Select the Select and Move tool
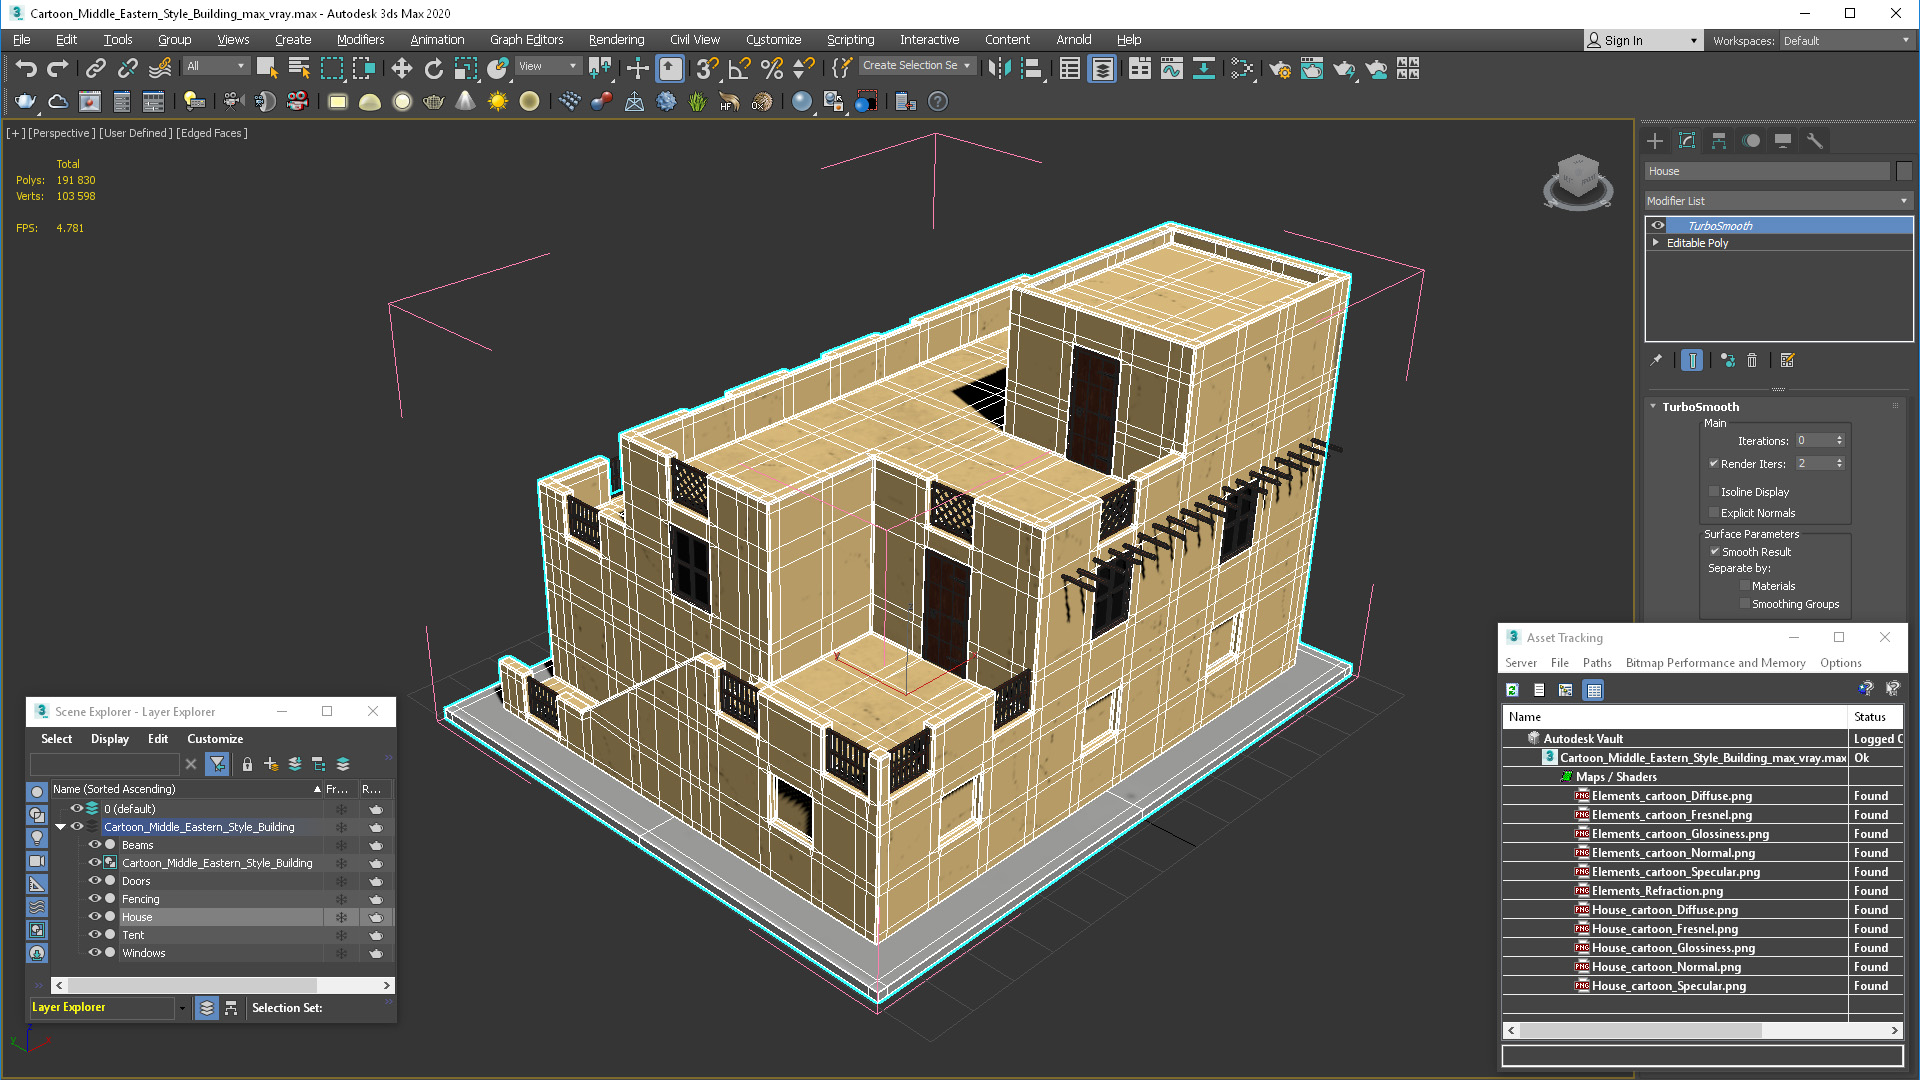1920x1080 pixels. coord(401,68)
